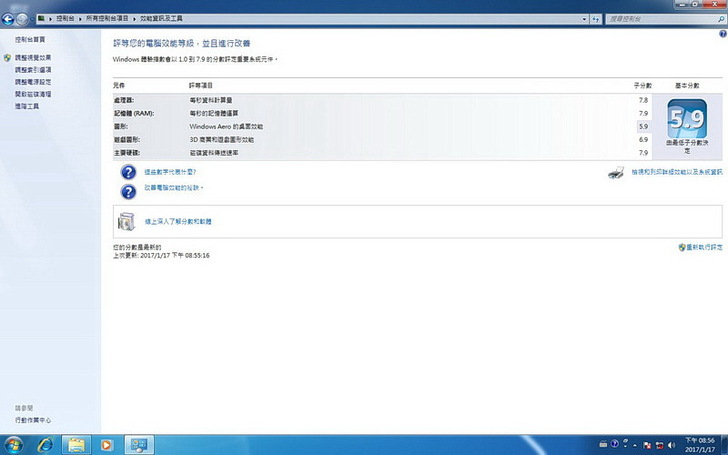
Task: Click the address bar refresh button
Action: 596,19
